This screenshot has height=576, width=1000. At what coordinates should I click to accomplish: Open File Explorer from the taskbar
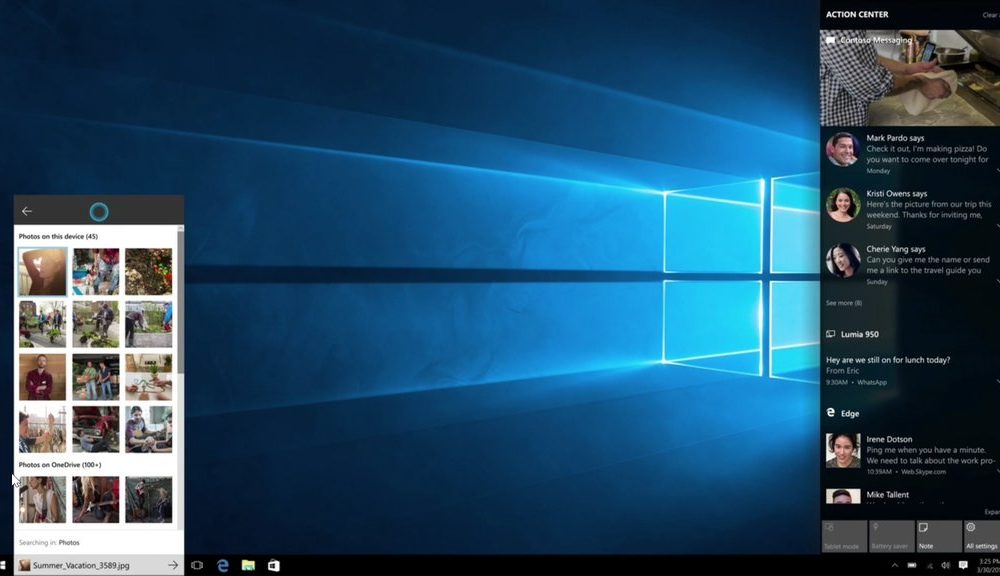[x=248, y=566]
